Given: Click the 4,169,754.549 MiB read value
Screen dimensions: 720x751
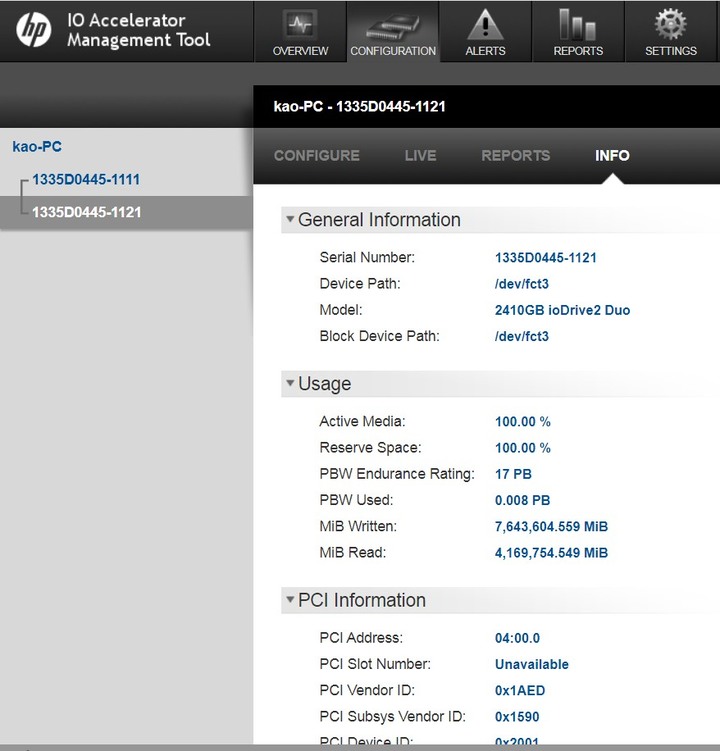Looking at the screenshot, I should coord(551,553).
